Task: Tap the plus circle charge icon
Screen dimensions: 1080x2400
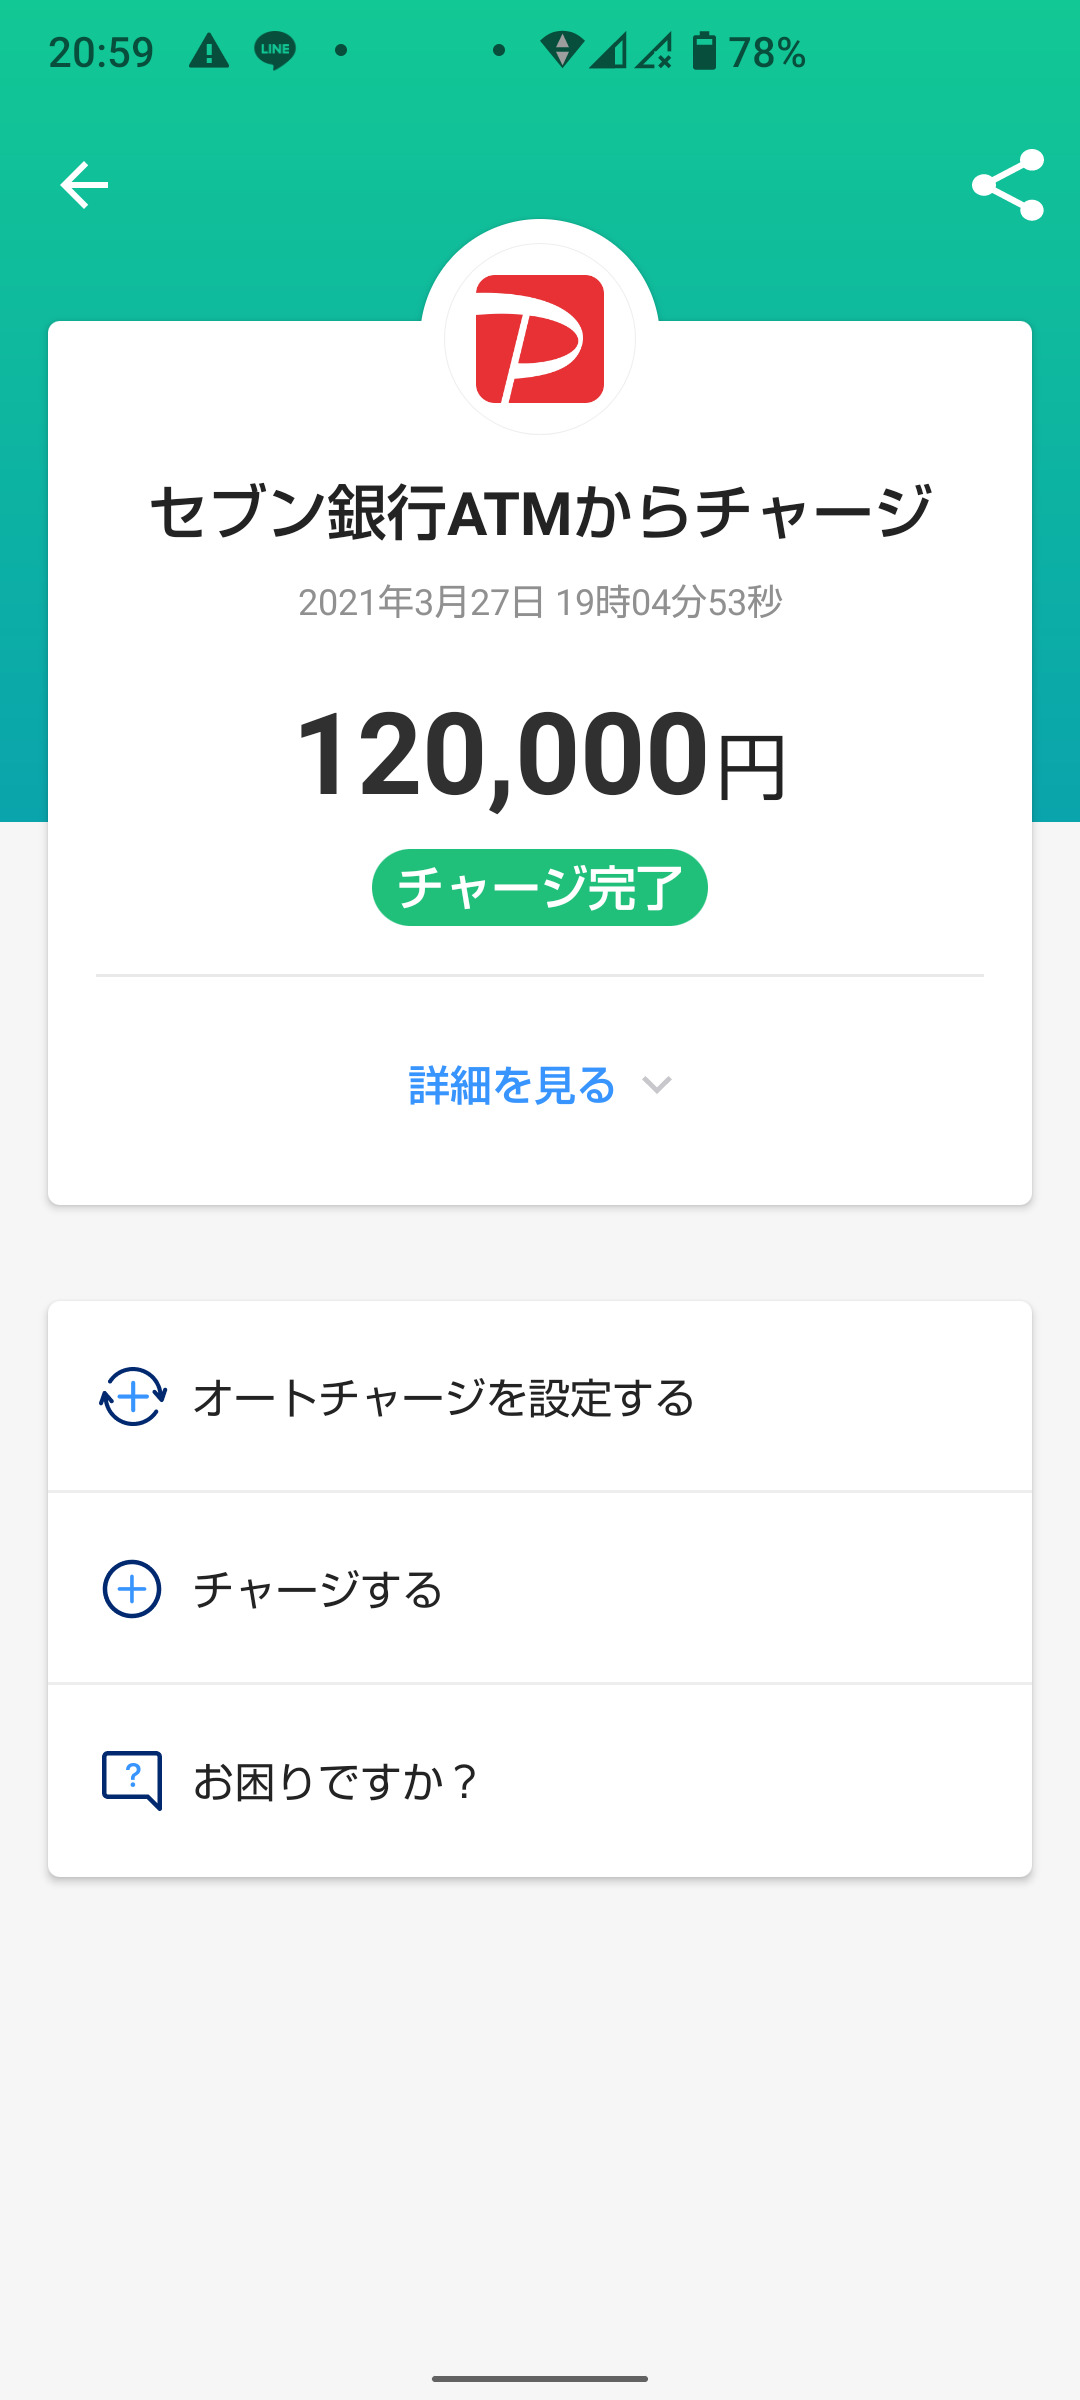Action: (x=132, y=1589)
